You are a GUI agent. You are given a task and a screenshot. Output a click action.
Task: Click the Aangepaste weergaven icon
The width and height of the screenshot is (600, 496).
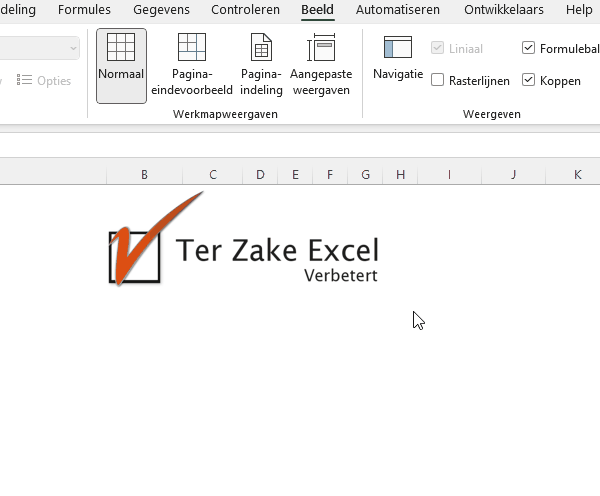point(321,48)
